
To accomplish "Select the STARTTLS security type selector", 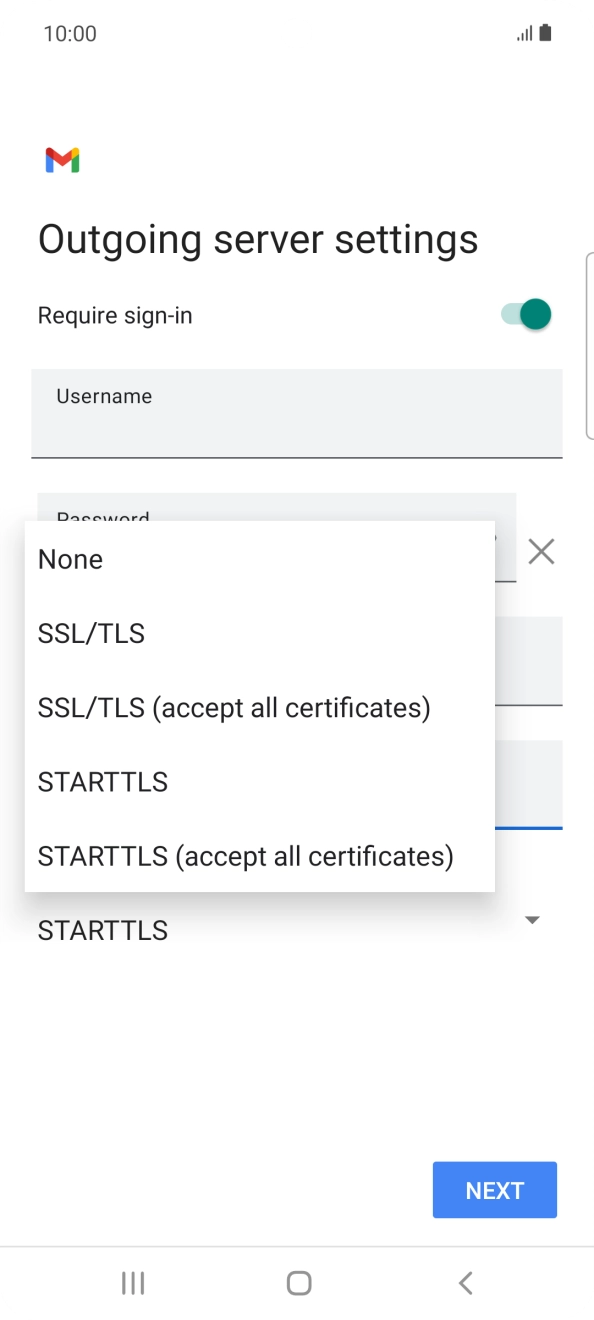I will 290,930.
